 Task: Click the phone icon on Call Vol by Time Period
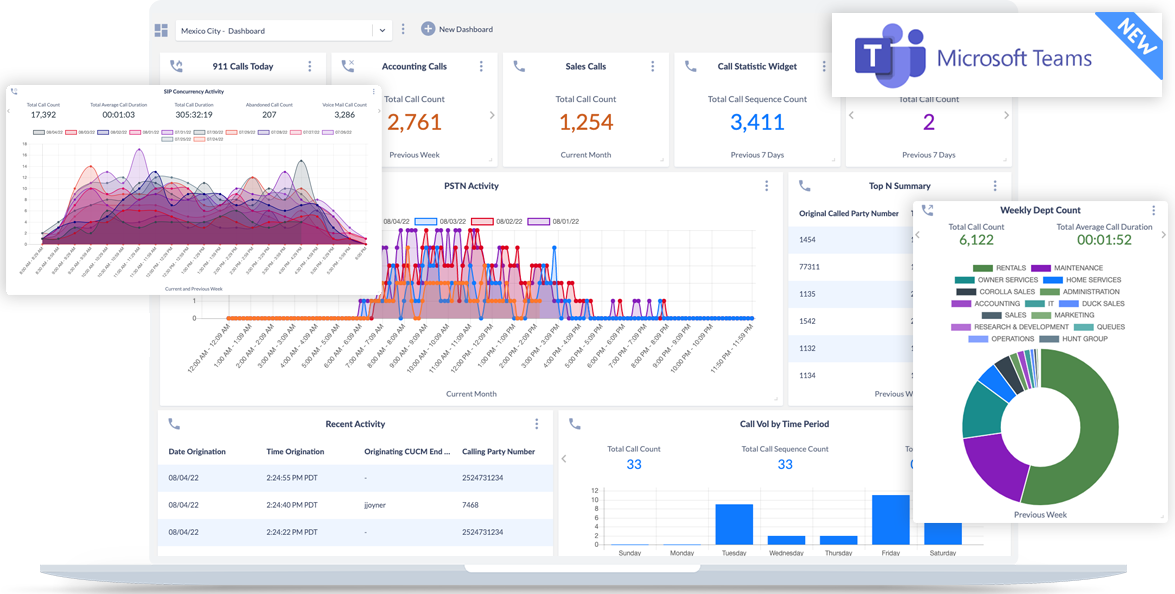point(575,424)
